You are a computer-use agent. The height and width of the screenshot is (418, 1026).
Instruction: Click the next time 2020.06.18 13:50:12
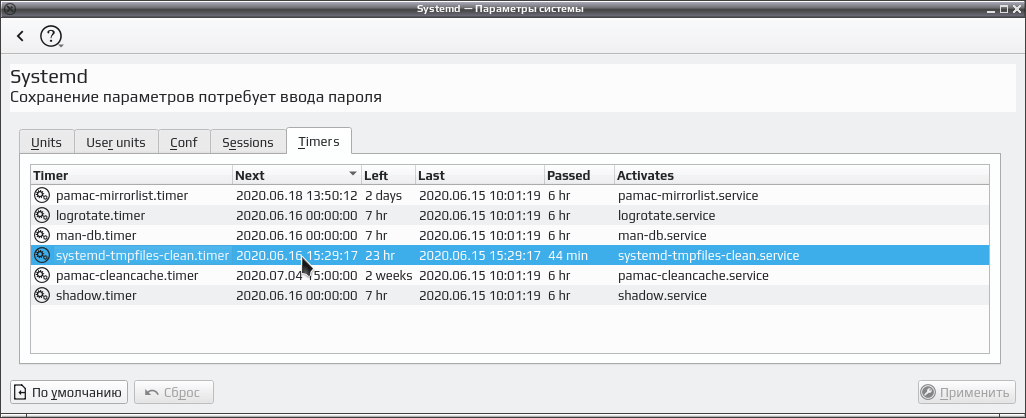pos(296,195)
